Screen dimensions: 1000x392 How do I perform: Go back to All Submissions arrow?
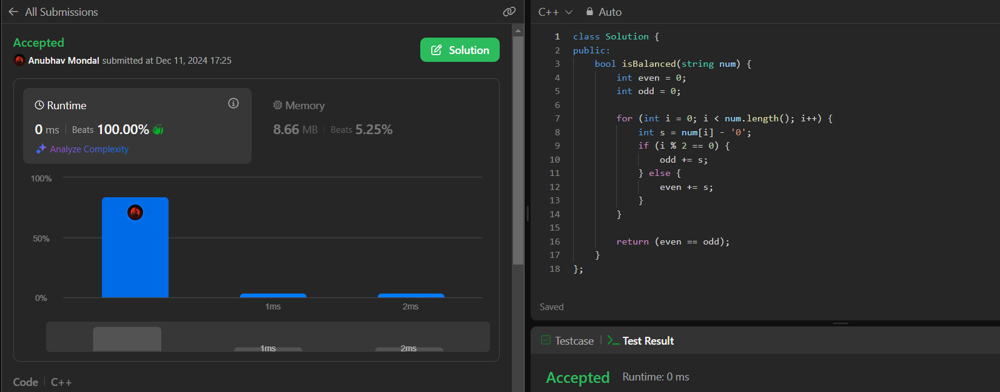[x=13, y=11]
